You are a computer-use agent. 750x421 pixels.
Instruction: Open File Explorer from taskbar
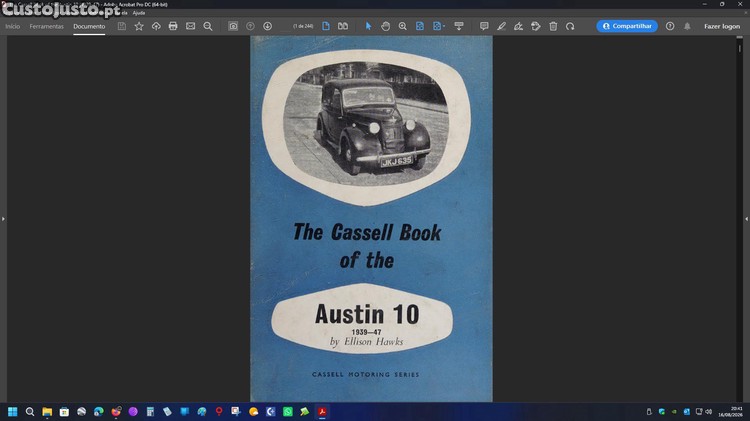pos(47,411)
